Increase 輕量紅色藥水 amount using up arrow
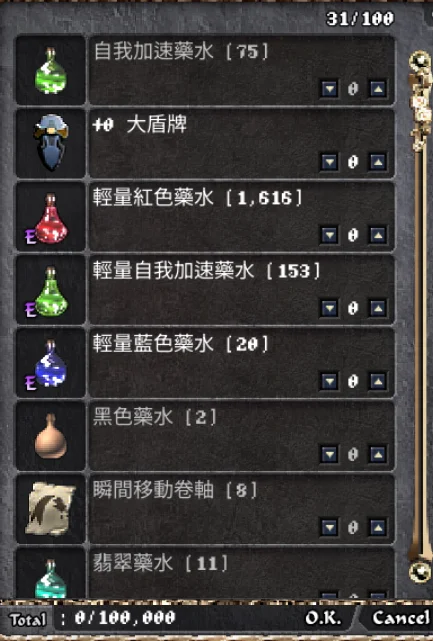433x641 pixels. coord(378,235)
